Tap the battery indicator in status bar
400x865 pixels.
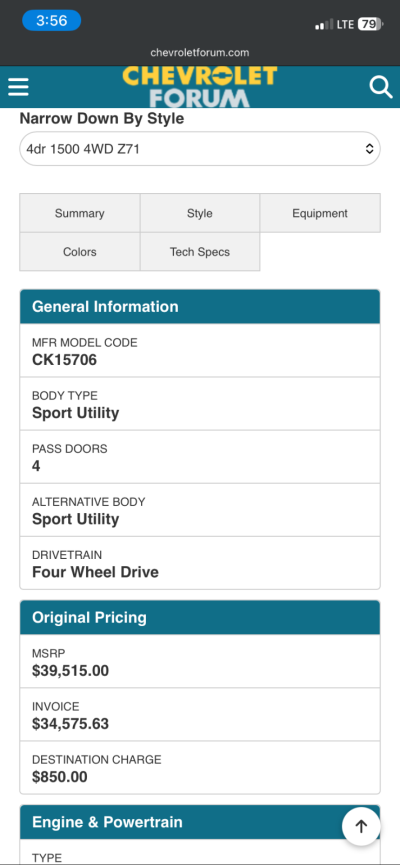click(x=370, y=24)
